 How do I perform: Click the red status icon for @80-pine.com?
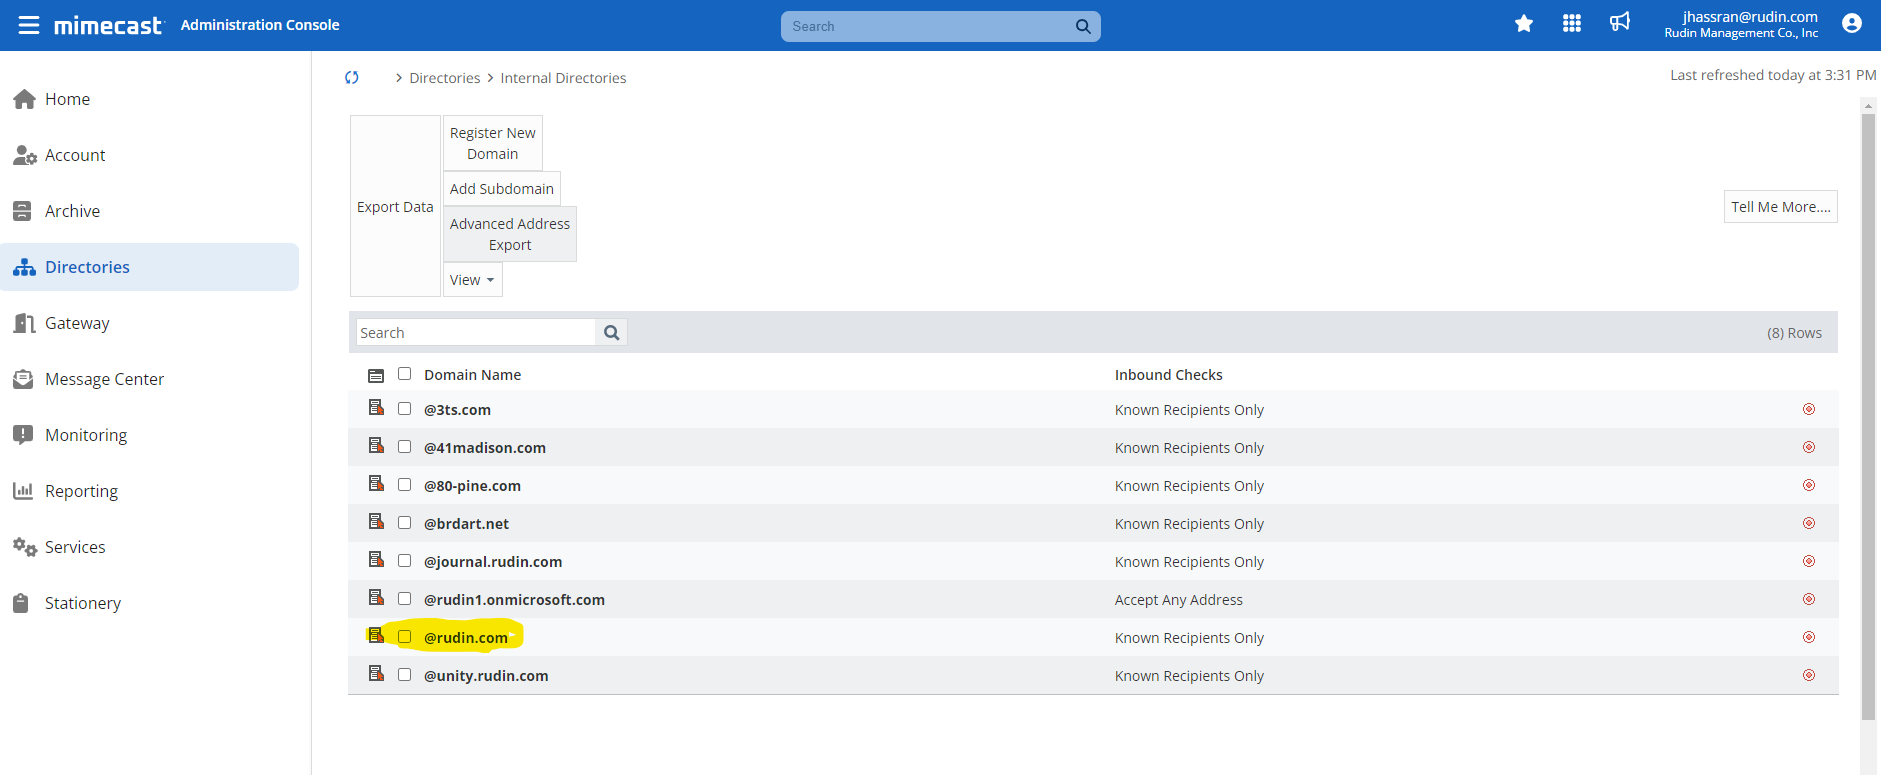tap(1809, 485)
